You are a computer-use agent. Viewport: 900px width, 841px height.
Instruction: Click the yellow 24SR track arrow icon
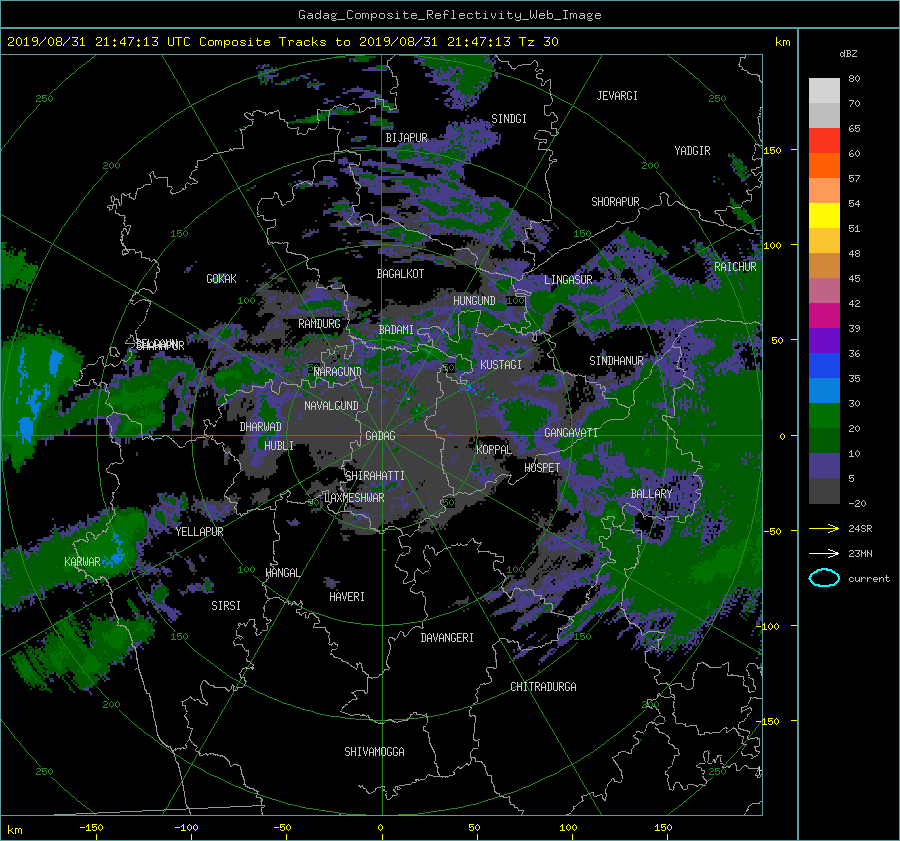(824, 528)
